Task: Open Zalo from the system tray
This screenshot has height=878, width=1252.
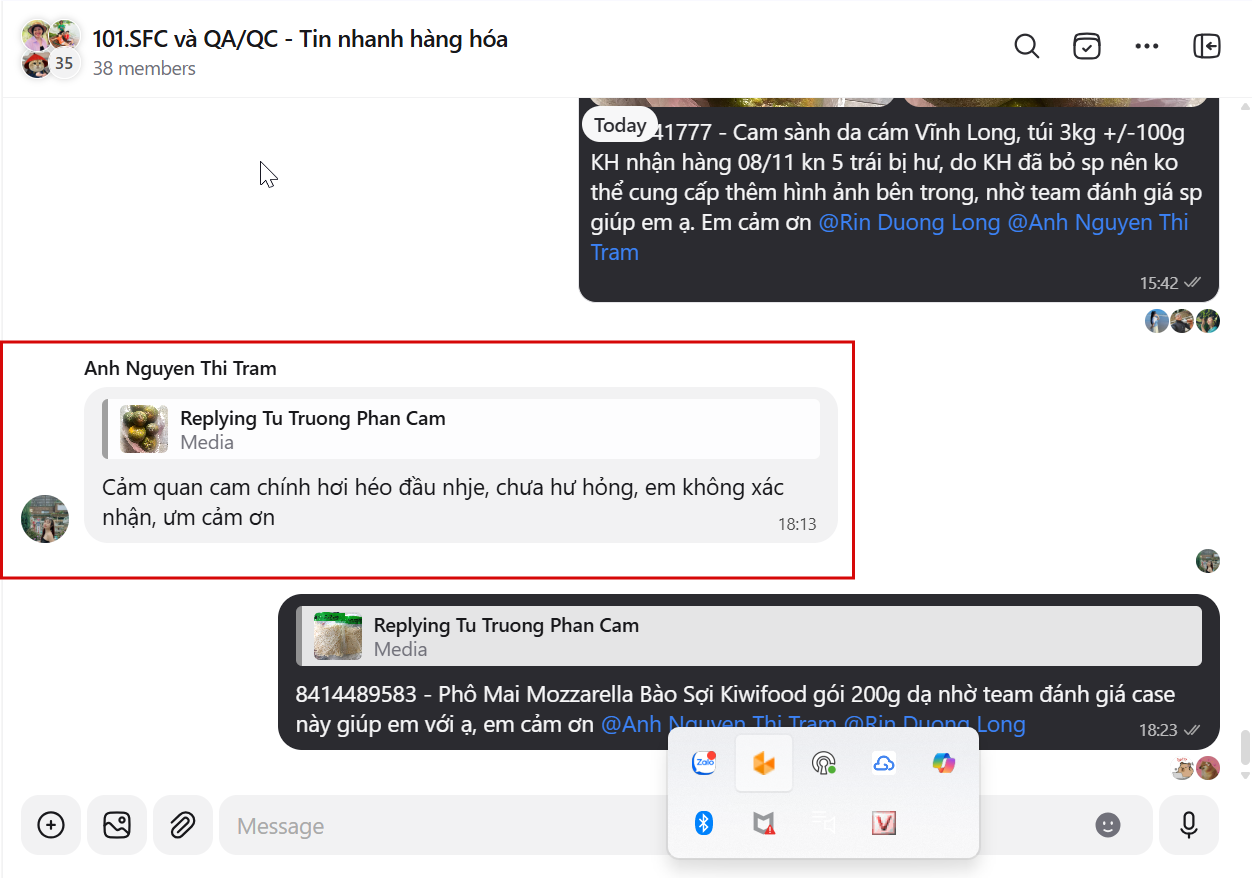Action: pyautogui.click(x=704, y=764)
